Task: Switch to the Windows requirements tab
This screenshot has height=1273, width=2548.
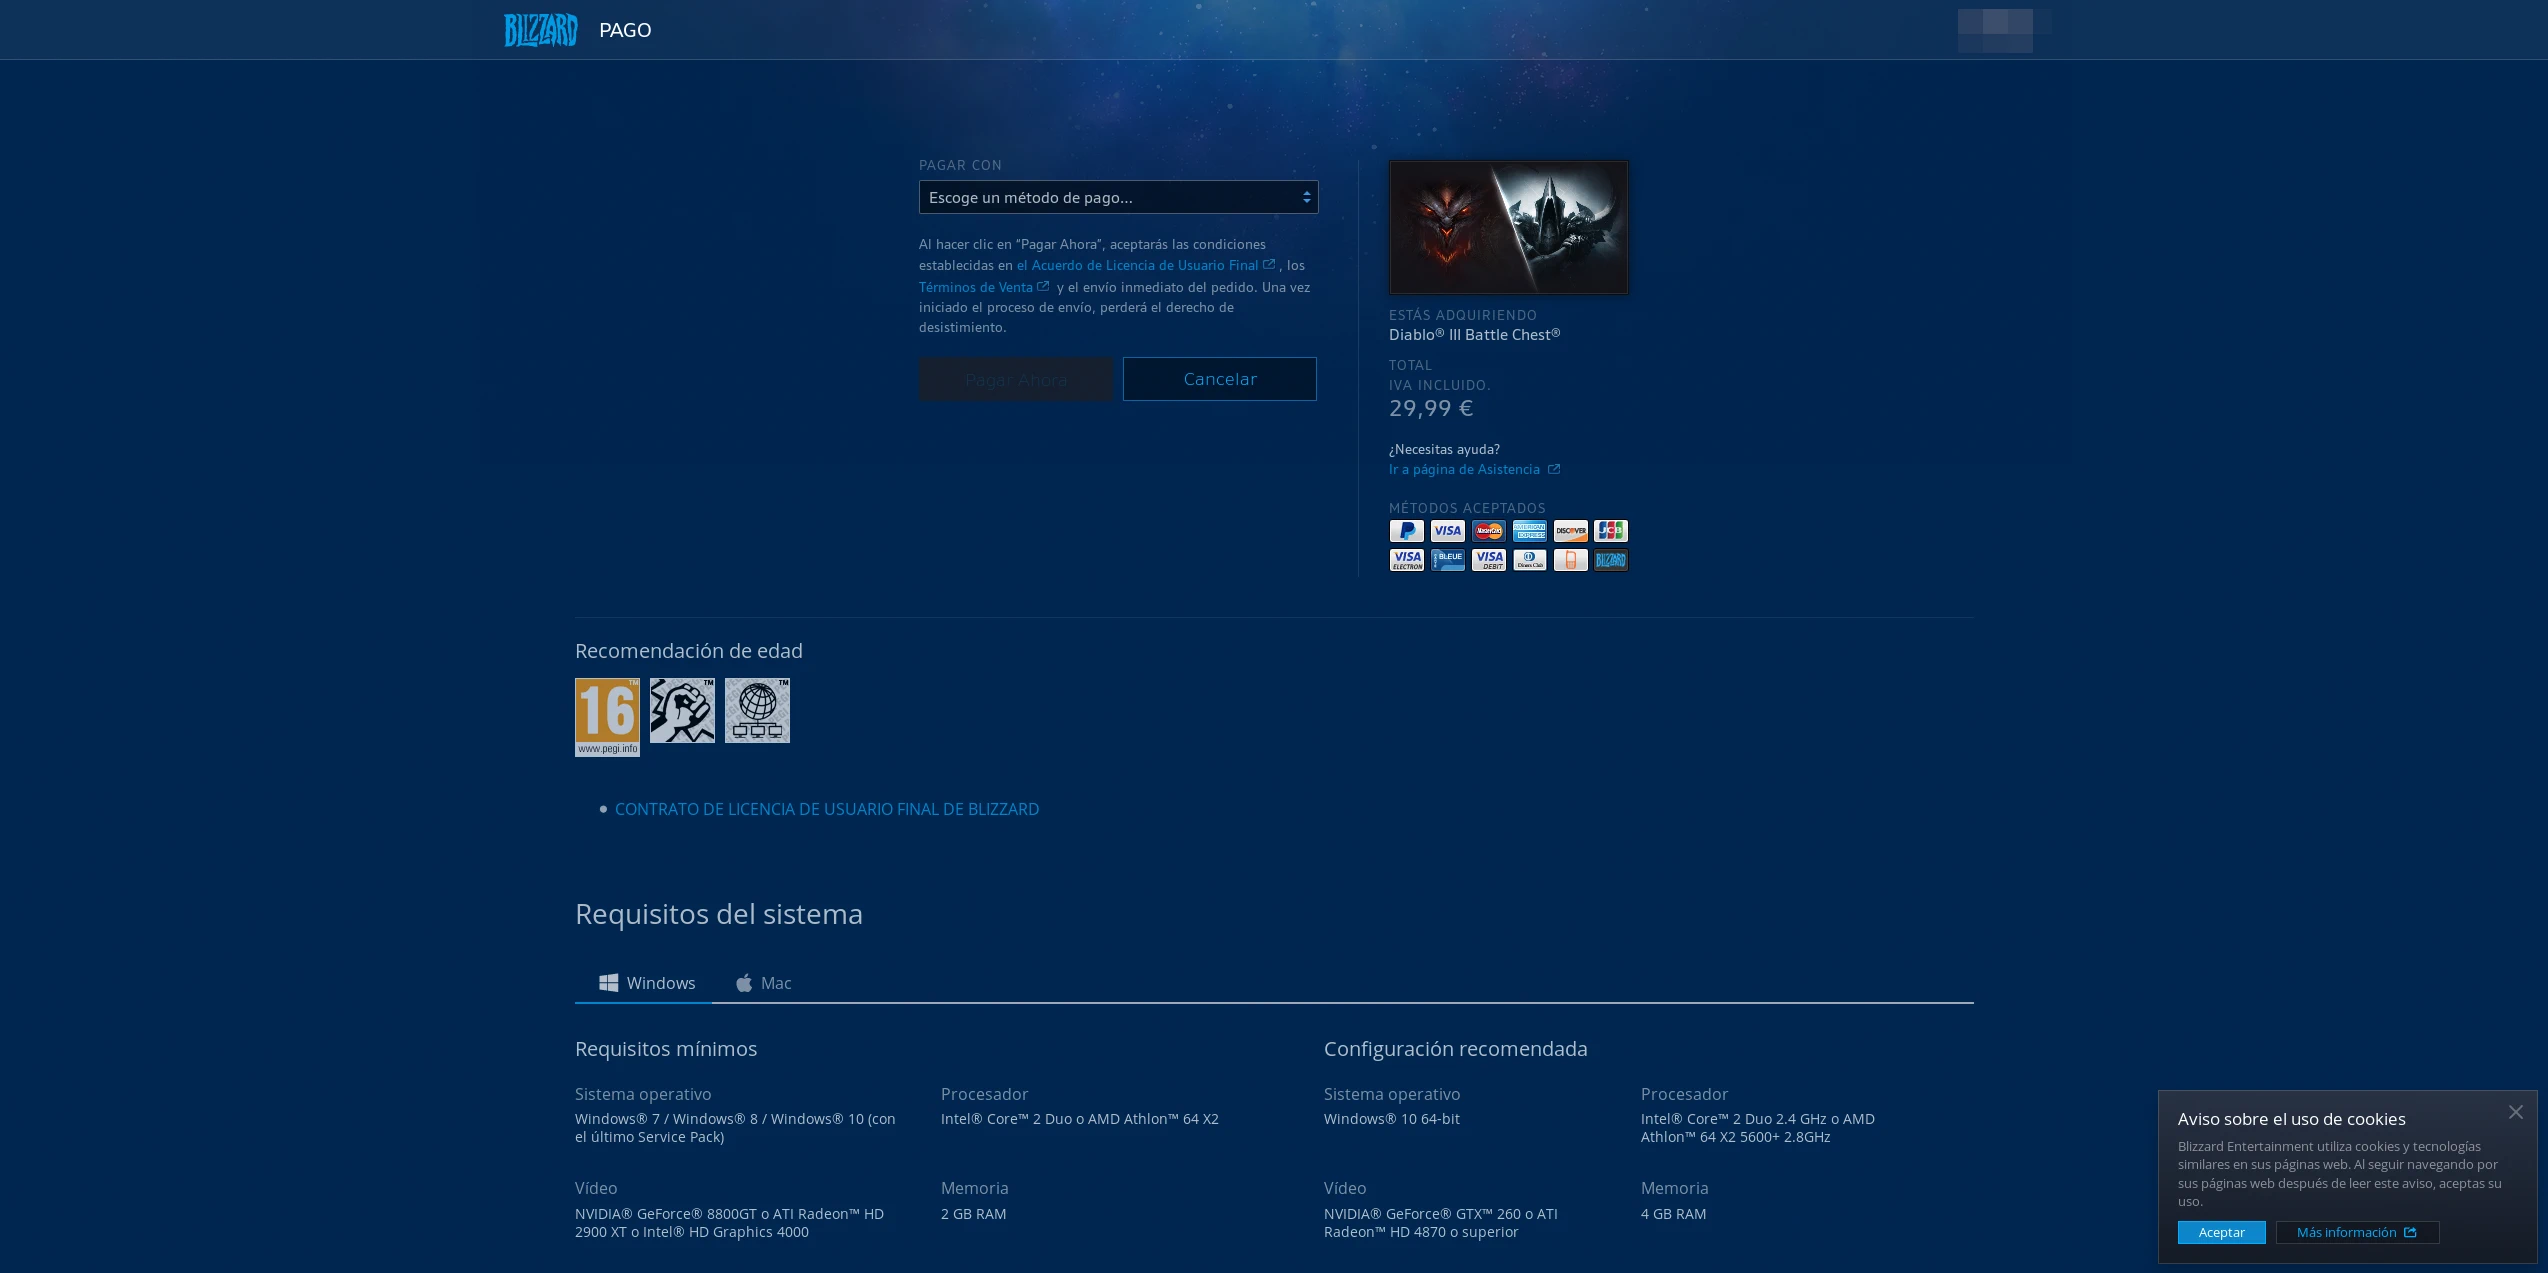Action: click(x=646, y=983)
